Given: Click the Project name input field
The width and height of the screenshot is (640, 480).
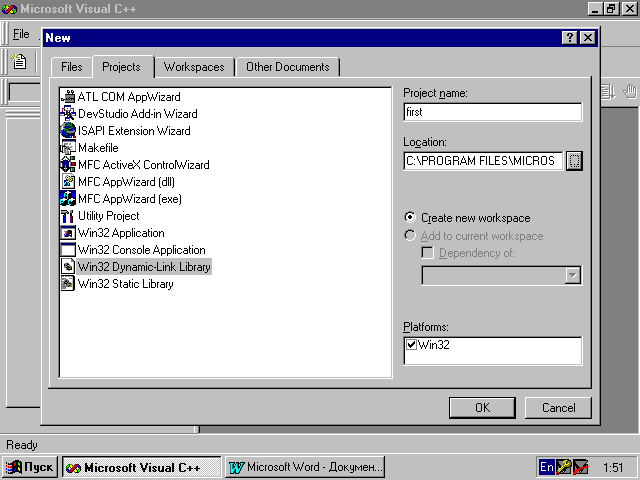Looking at the screenshot, I should [493, 112].
